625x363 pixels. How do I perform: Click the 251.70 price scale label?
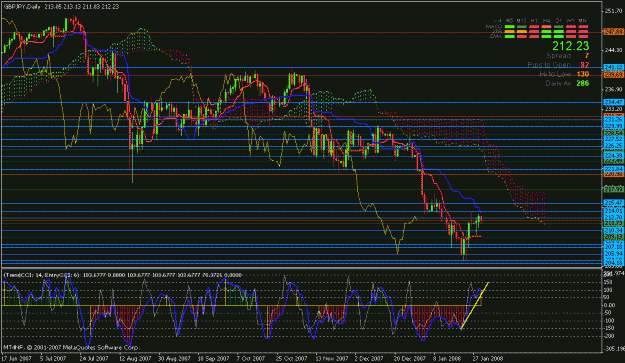[613, 11]
